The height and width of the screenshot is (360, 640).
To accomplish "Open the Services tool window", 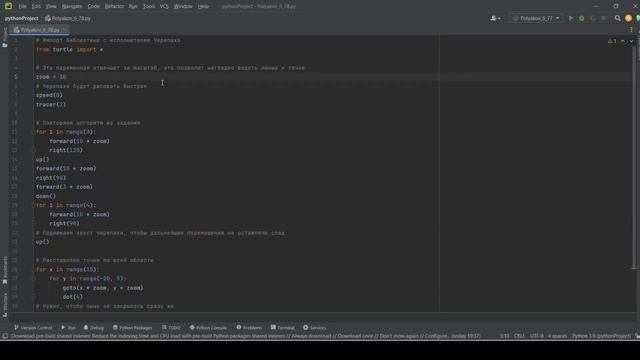I will point(314,327).
